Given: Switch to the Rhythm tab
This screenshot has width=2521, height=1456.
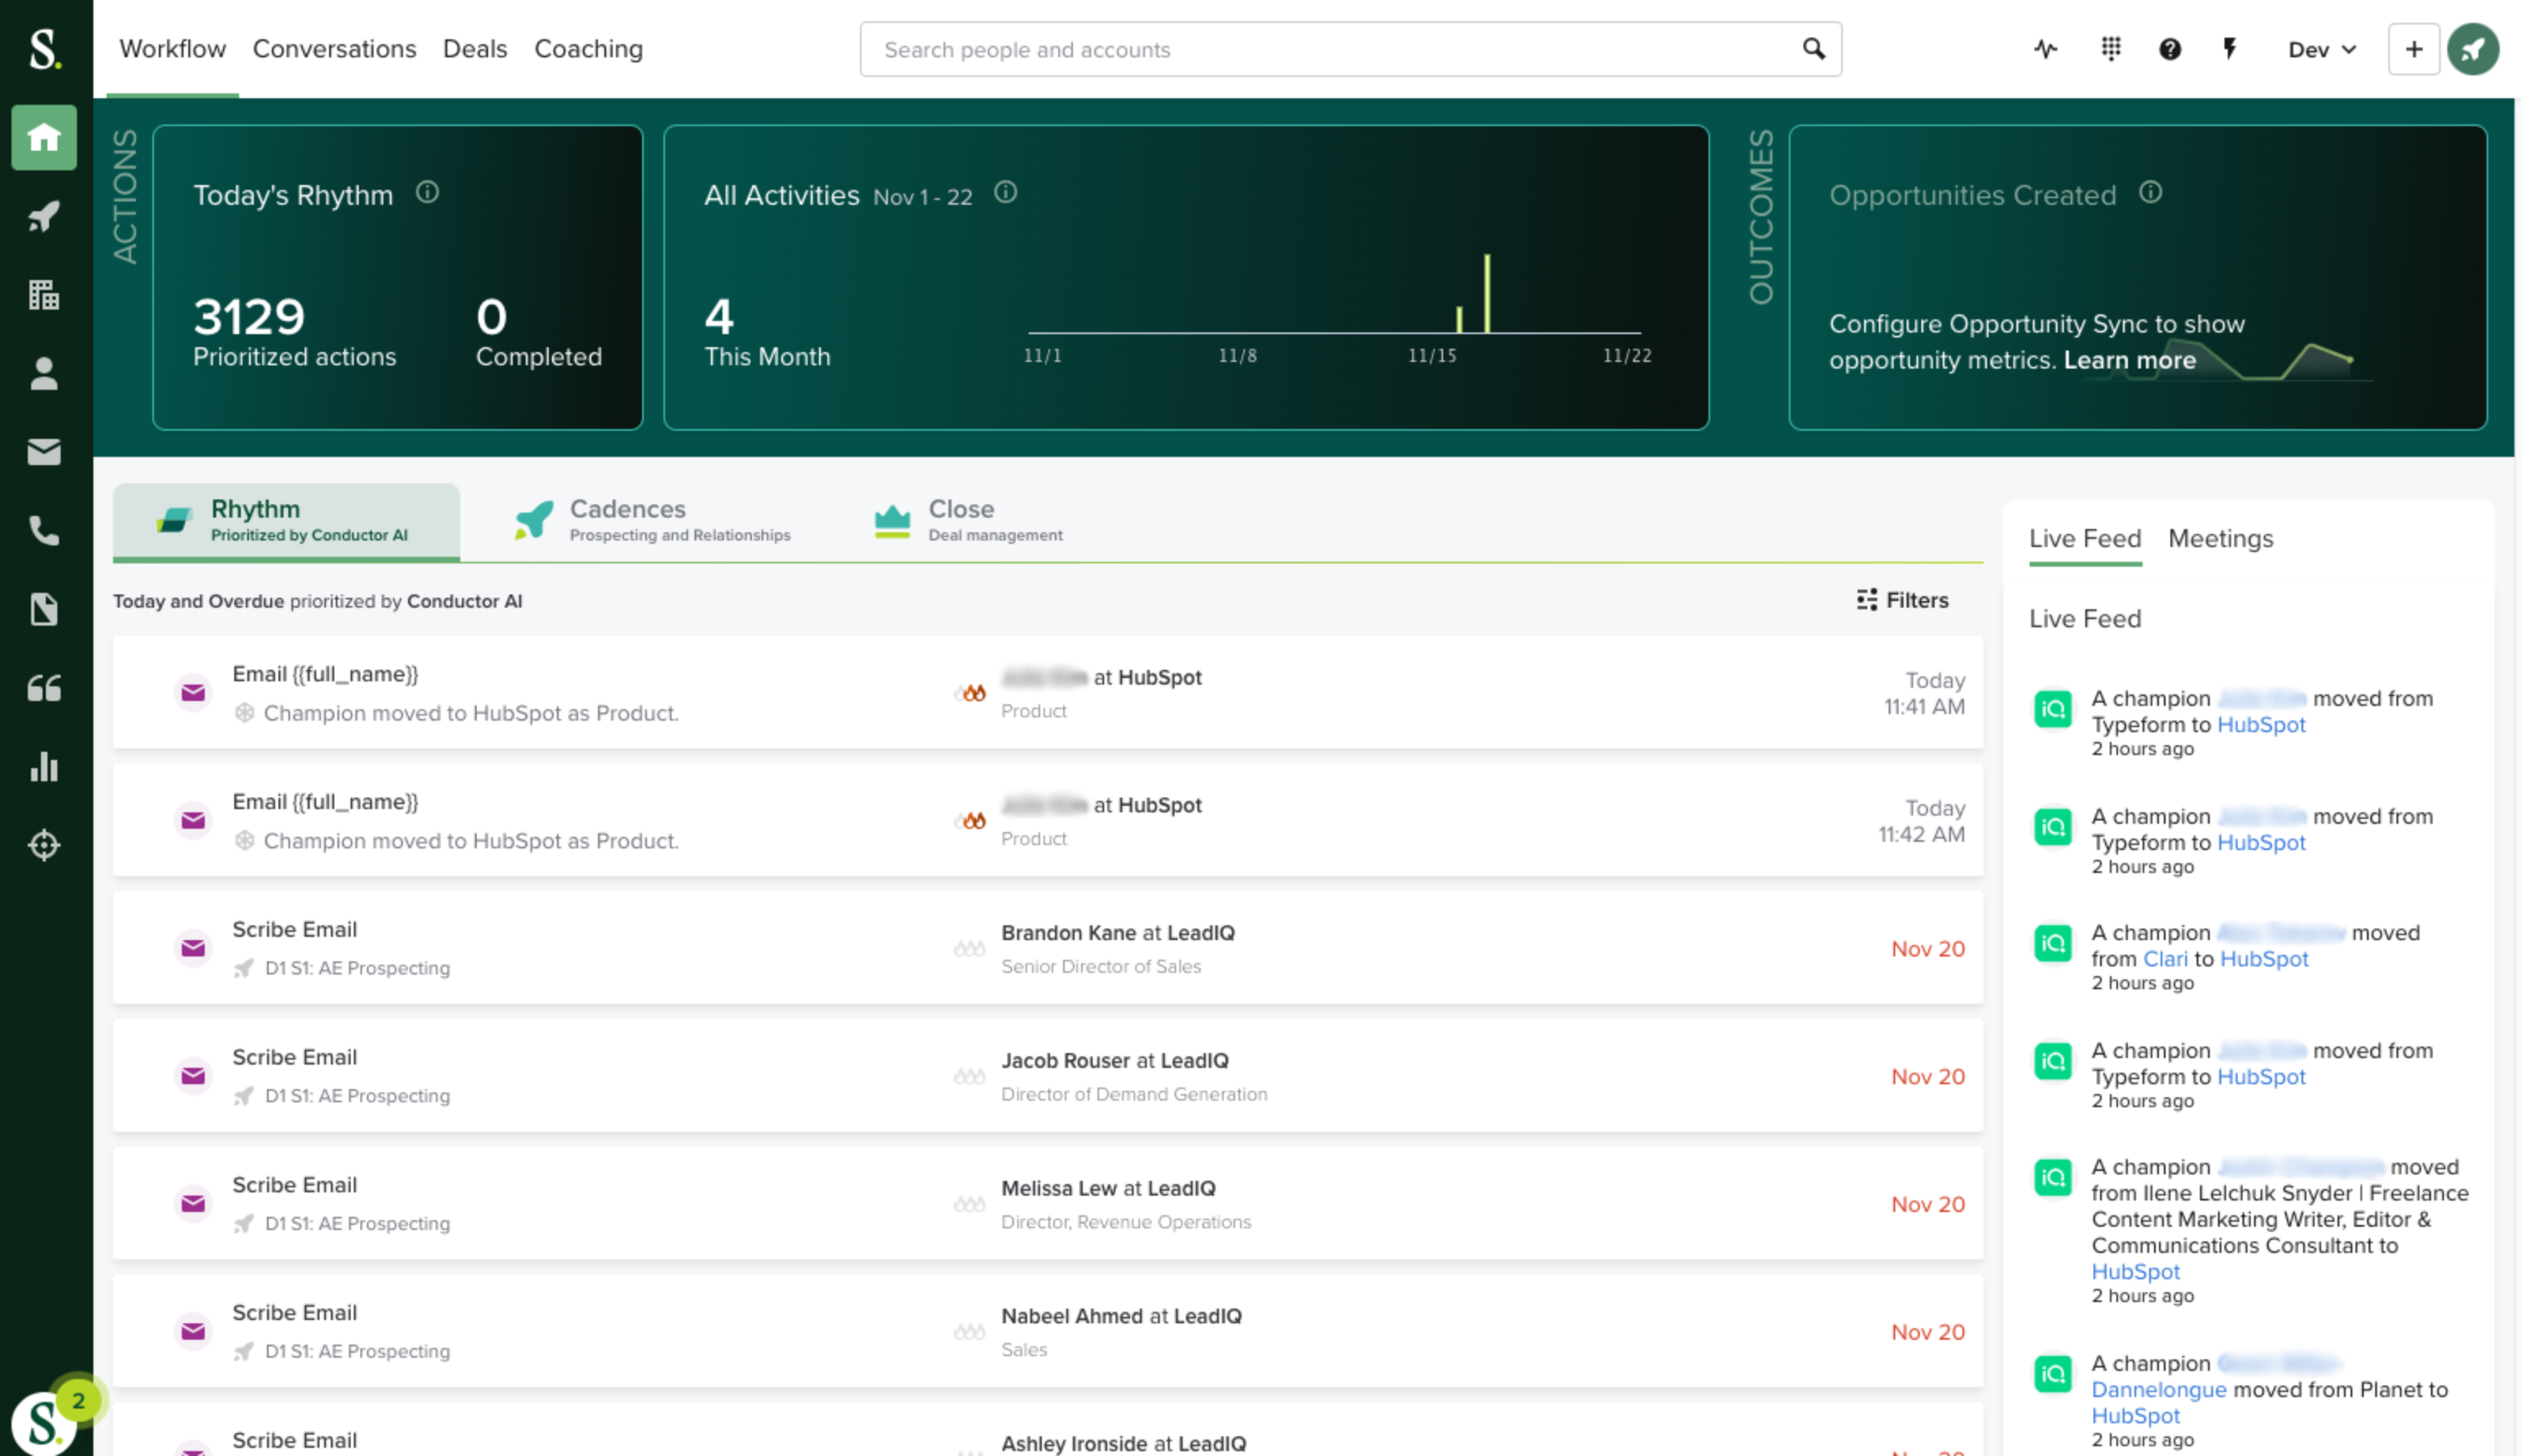Looking at the screenshot, I should 285,519.
